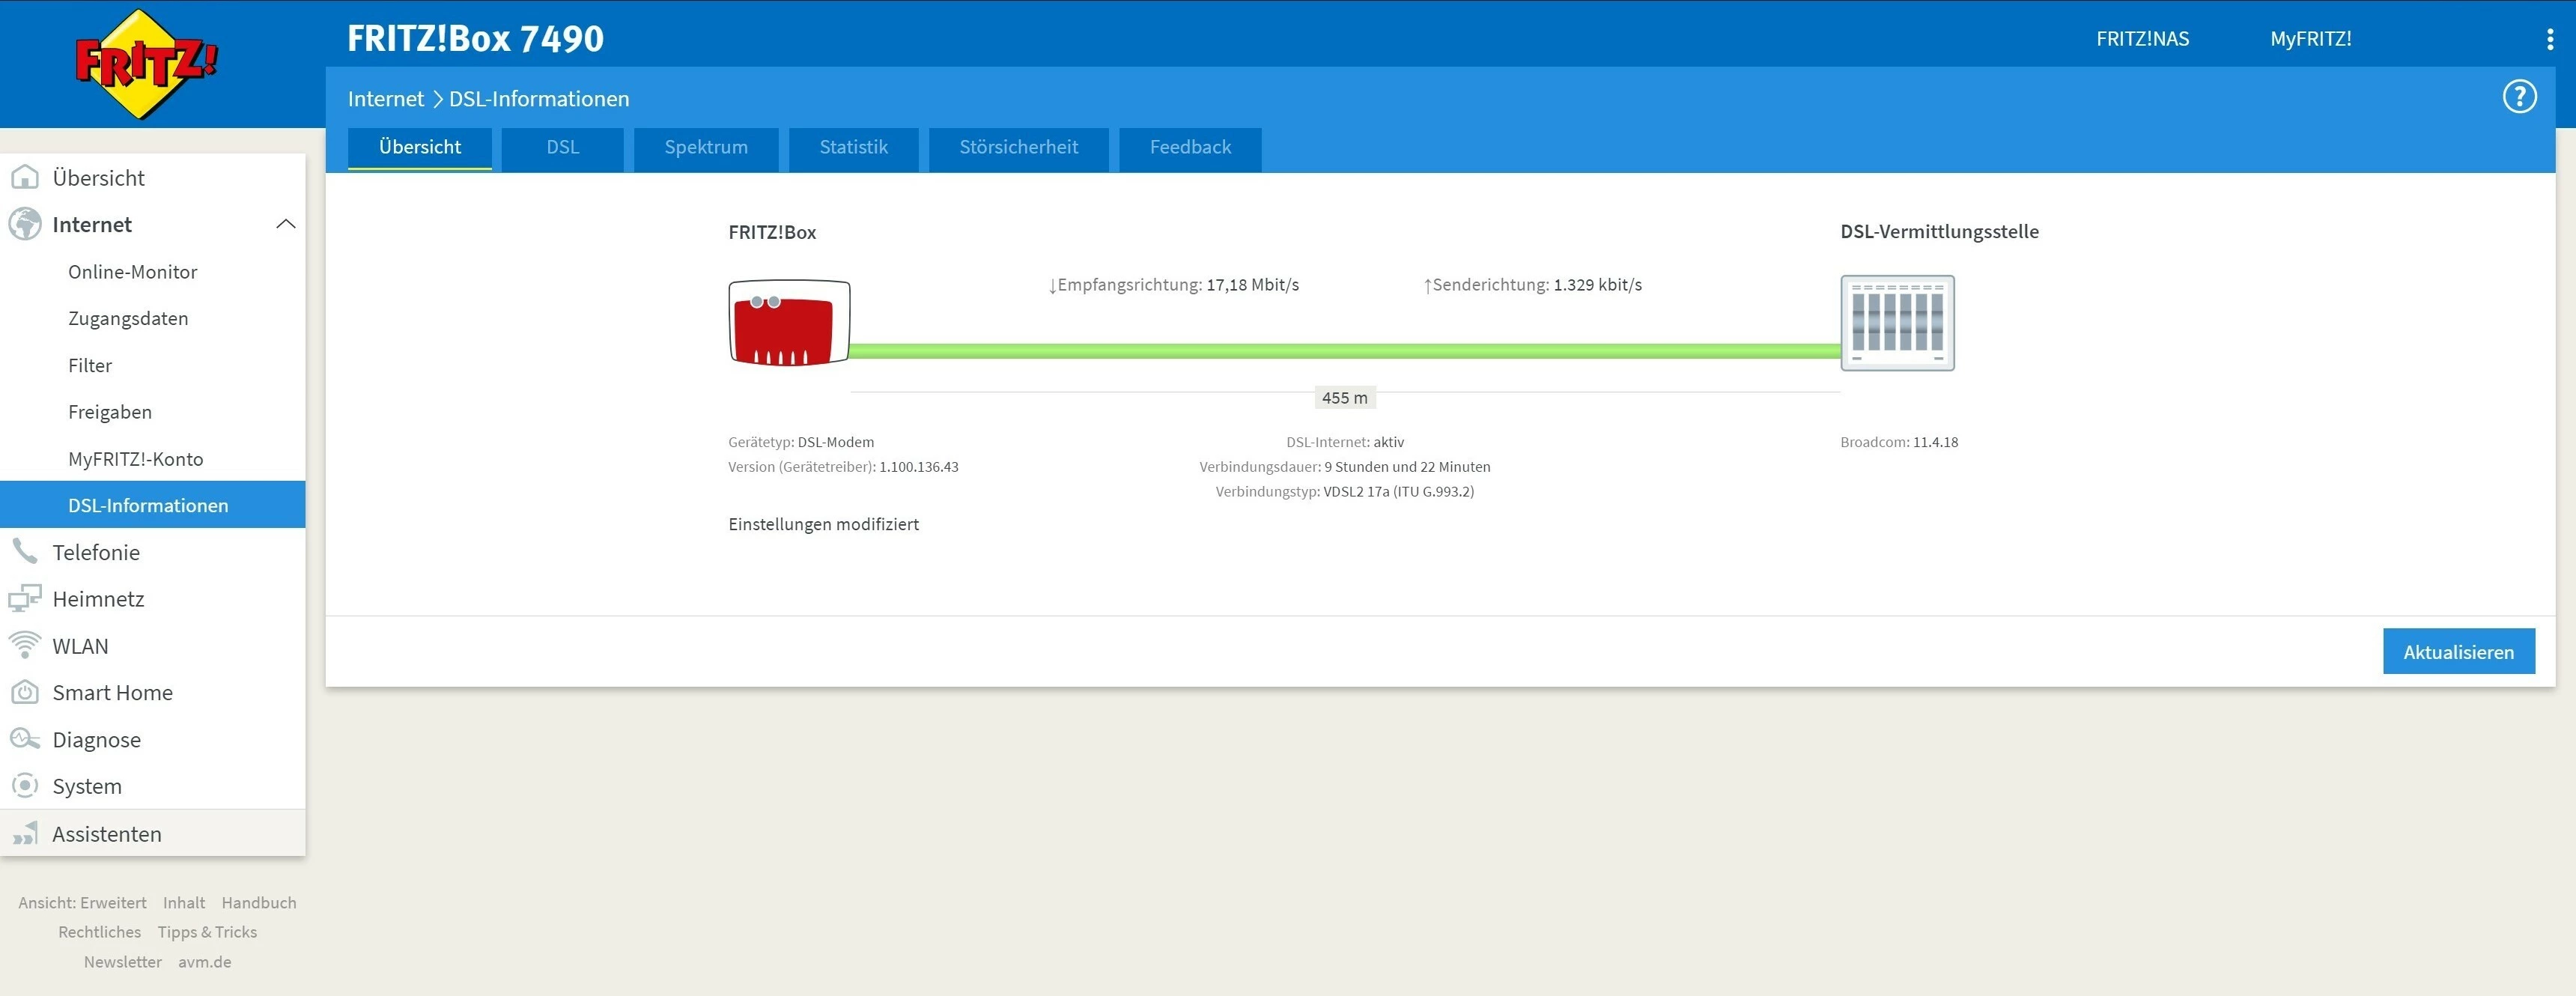Click the Smart Home icon
Screen dimensions: 2576x996
tap(24, 692)
